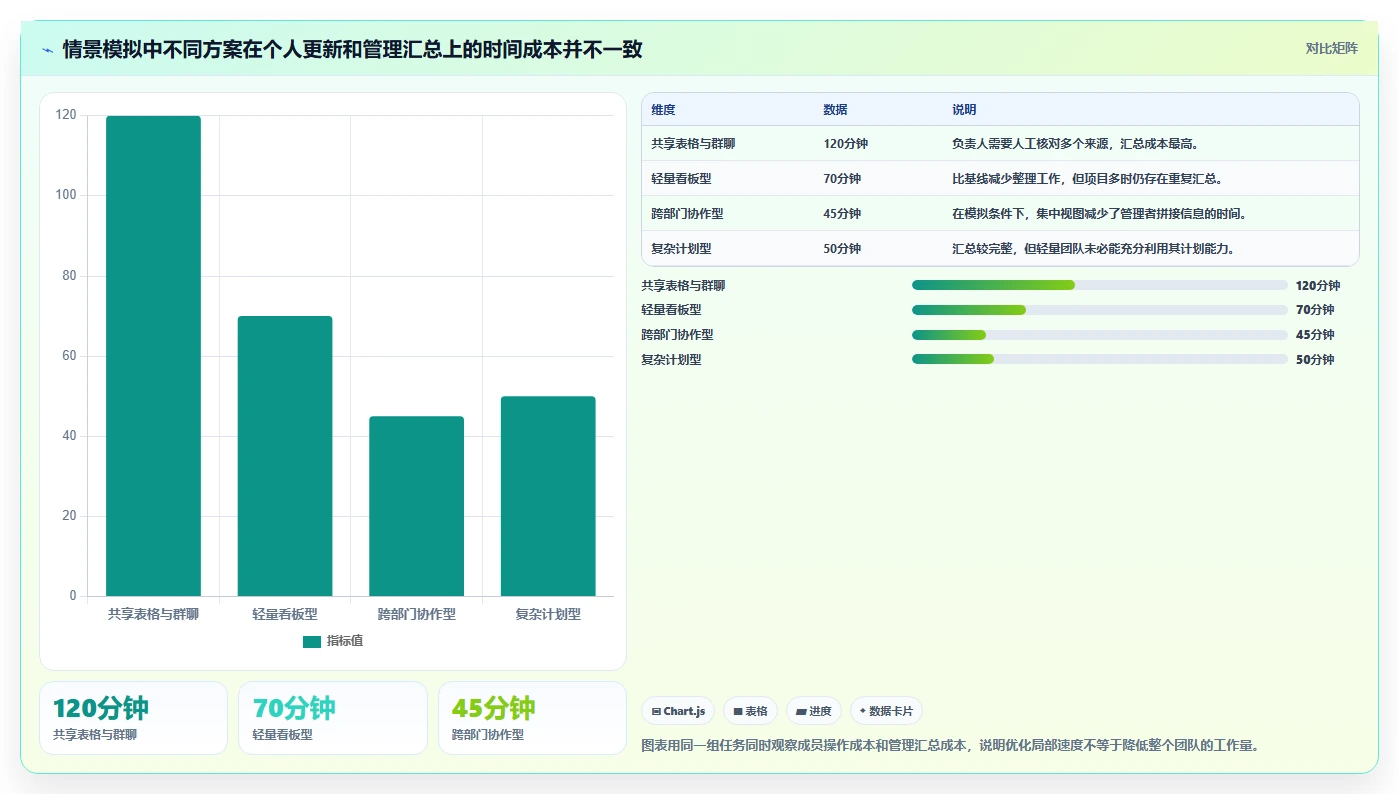Screen dimensions: 1399x794
Task: Select the 复杂计划型 progress bar track
Action: pos(1100,359)
